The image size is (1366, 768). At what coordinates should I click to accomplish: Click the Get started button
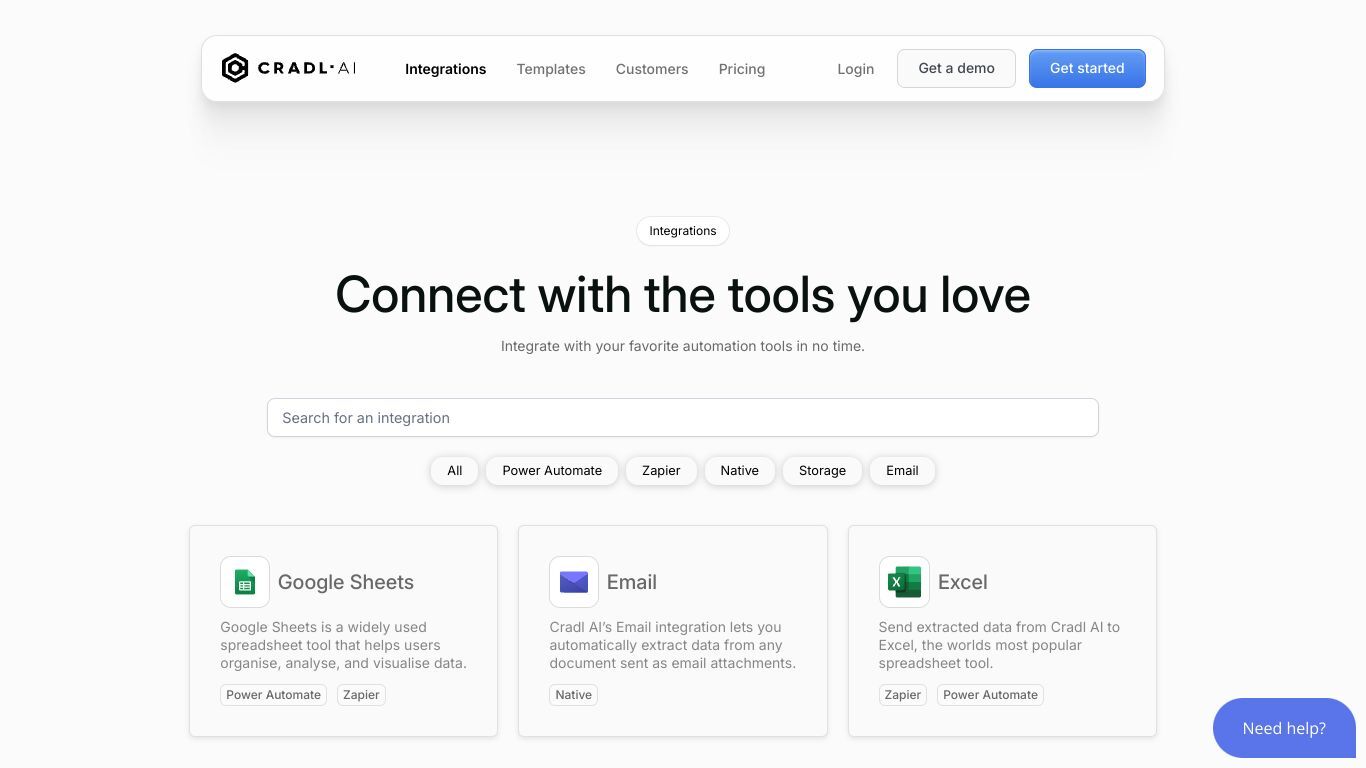(x=1087, y=68)
